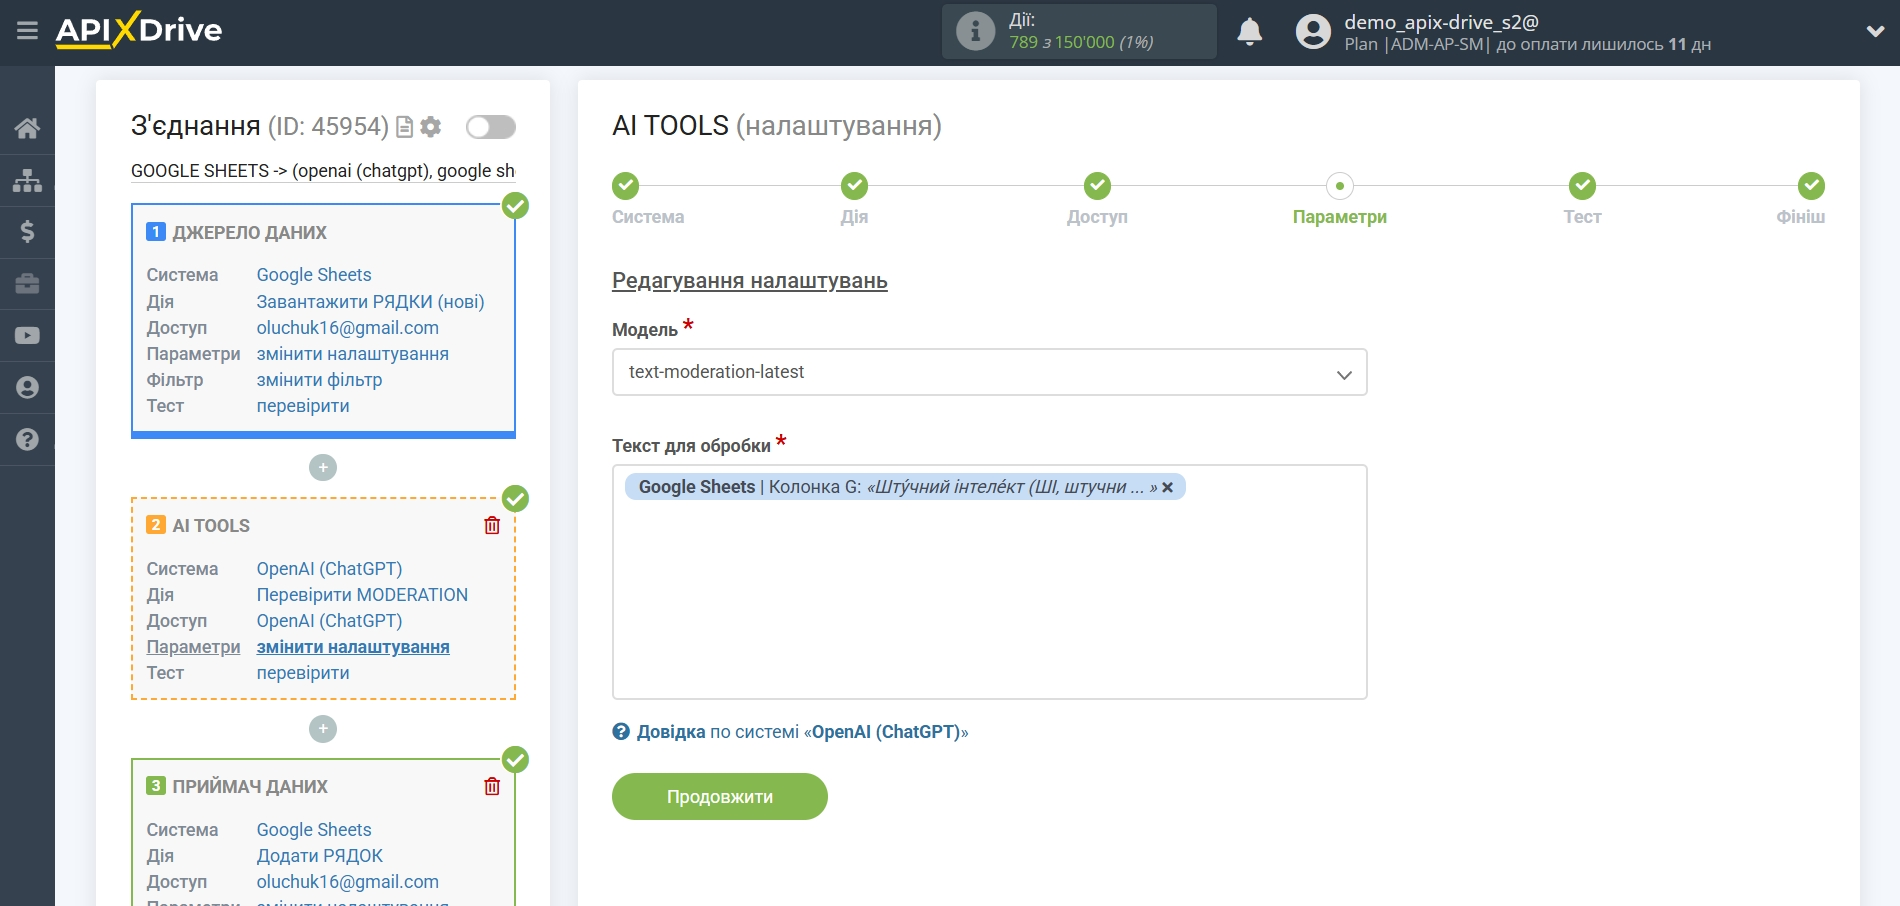Image resolution: width=1900 pixels, height=906 pixels.
Task: Click OpenAI (ChatGPT) access link
Action: (329, 621)
